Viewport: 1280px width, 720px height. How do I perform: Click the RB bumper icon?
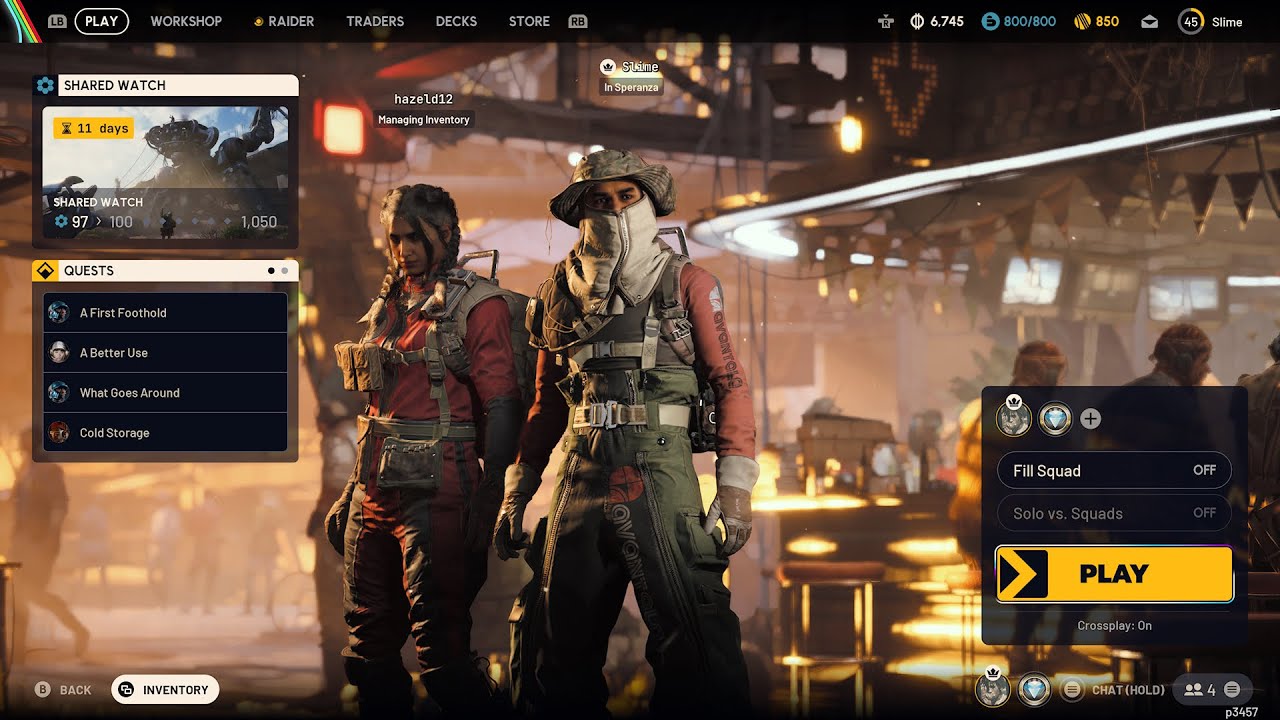pos(577,21)
